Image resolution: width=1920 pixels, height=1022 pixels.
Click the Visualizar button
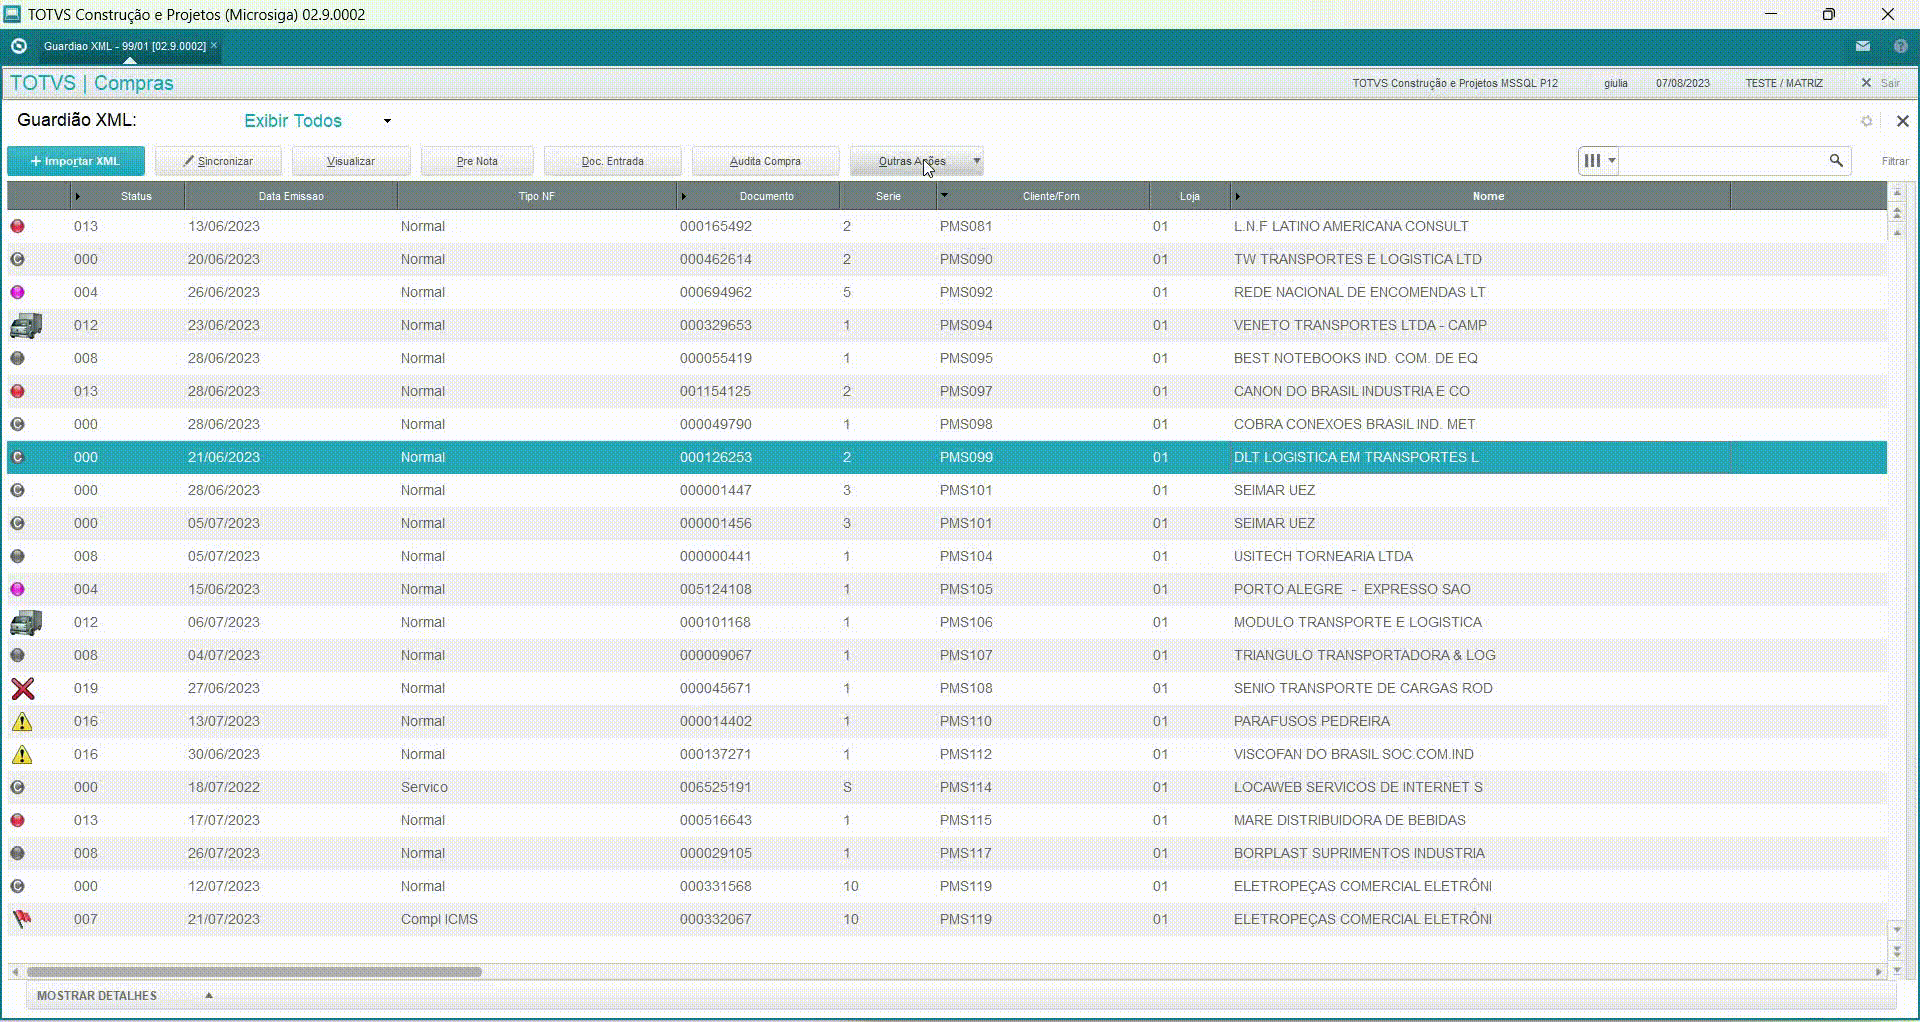351,161
